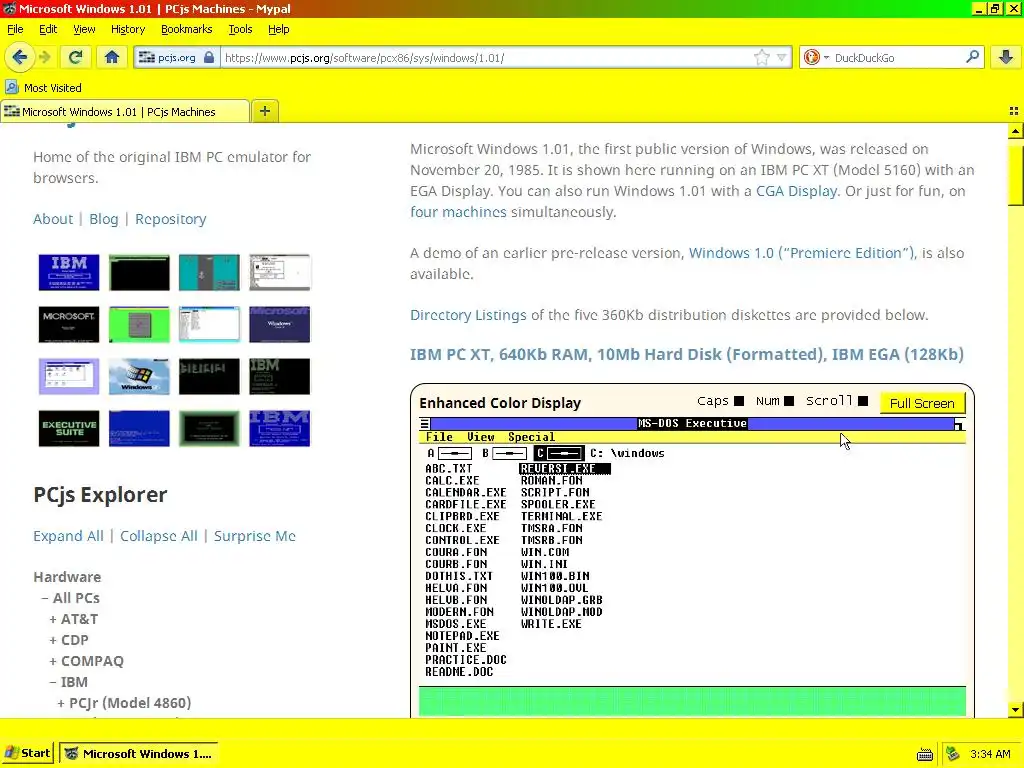This screenshot has height=768, width=1024.
Task: Open the File menu in Mypal
Action: [15, 29]
